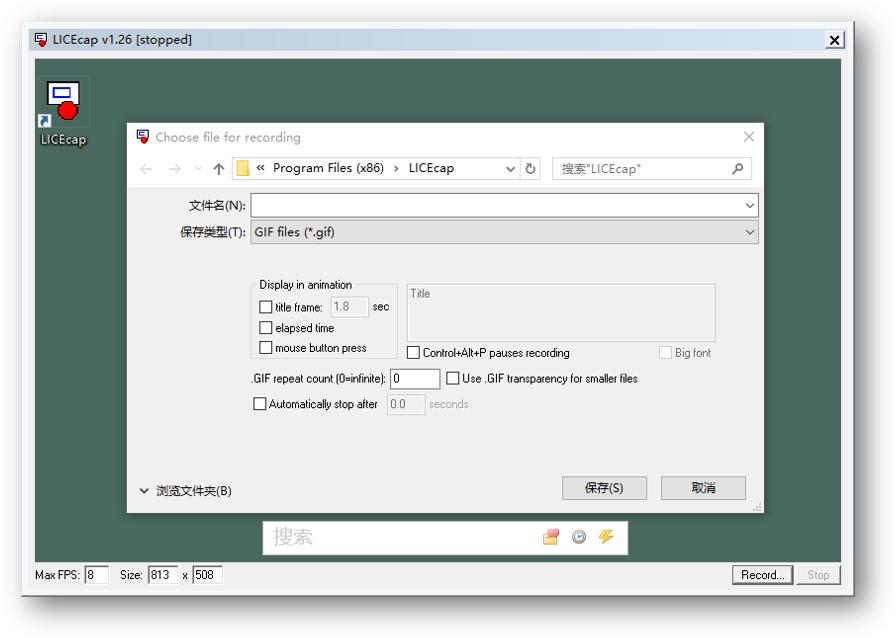The height and width of the screenshot is (638, 896).
Task: Enable the elapsed time checkbox
Action: 266,328
